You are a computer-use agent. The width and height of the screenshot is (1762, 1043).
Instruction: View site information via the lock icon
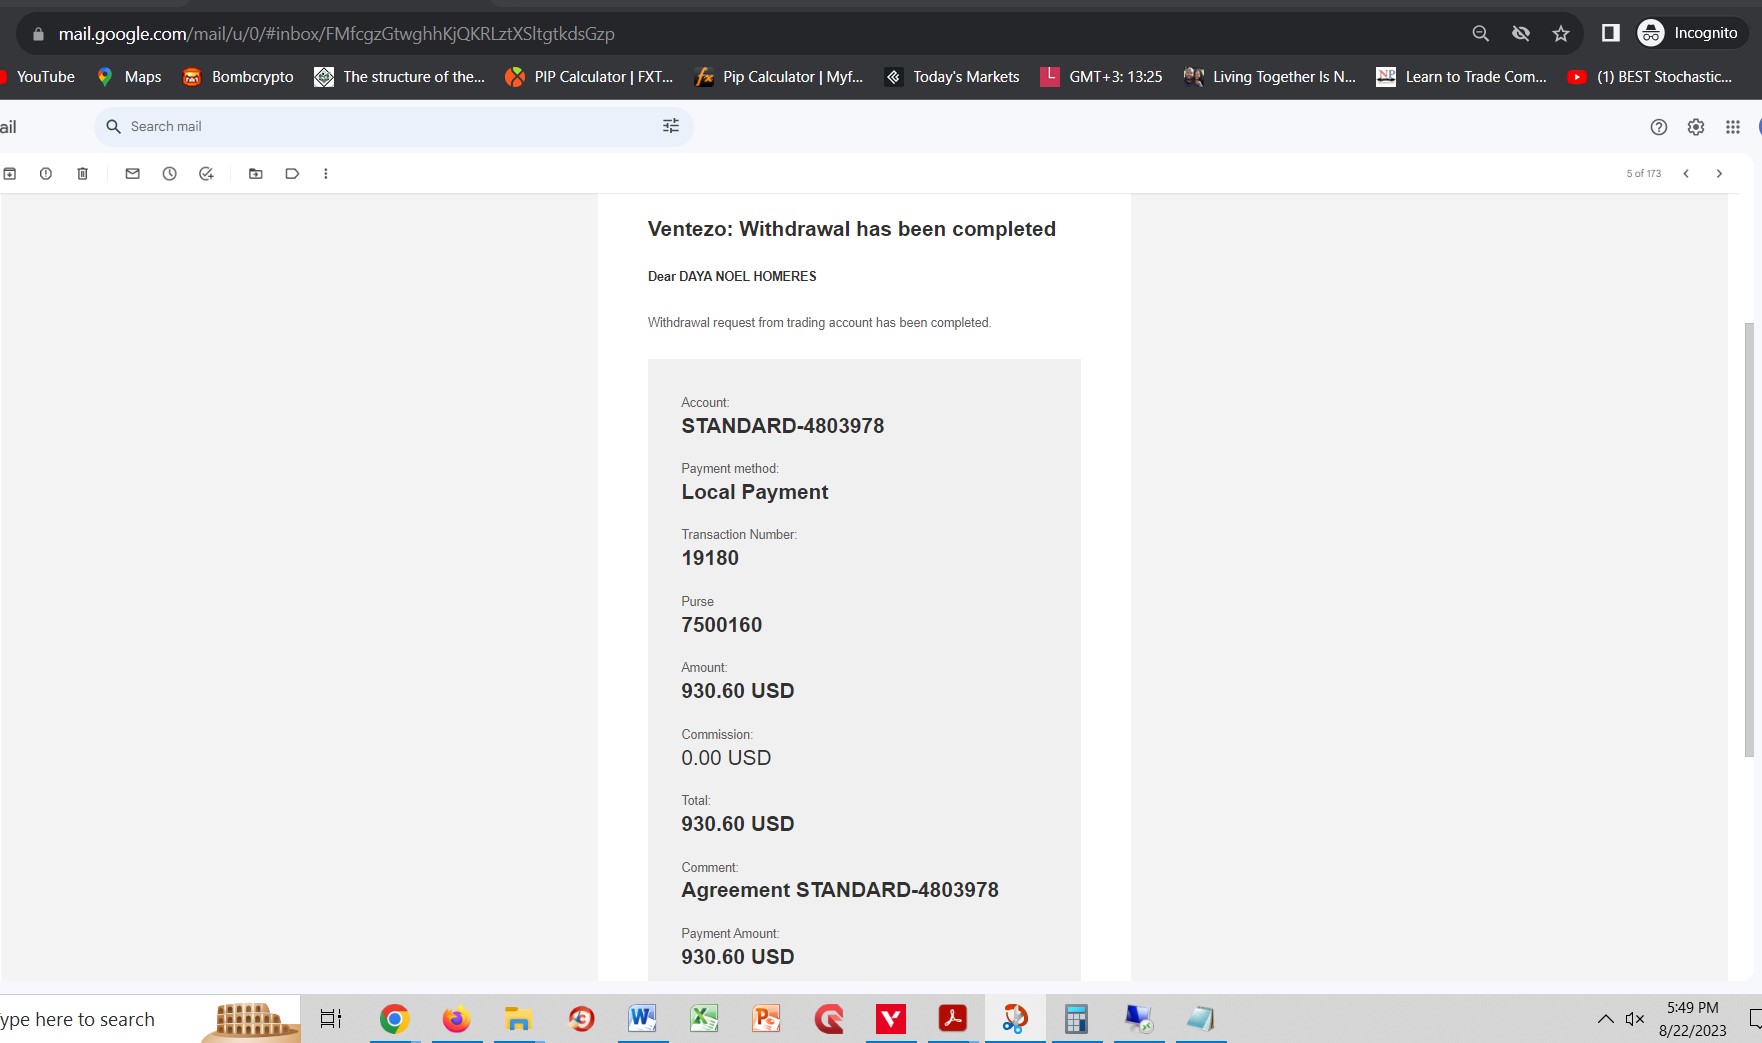(39, 34)
